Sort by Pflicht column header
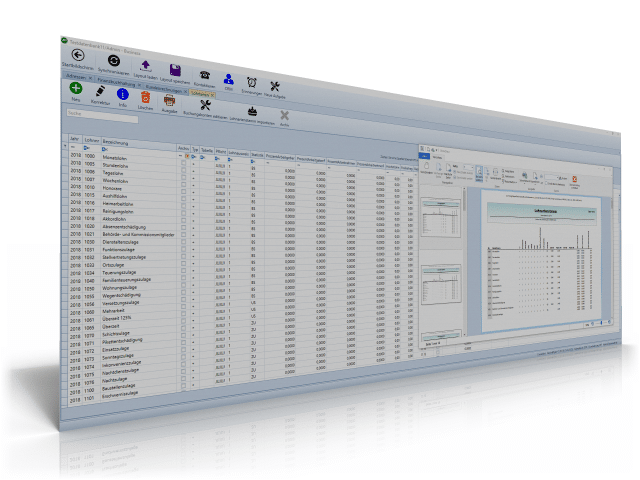640x480 pixels. click(x=220, y=151)
